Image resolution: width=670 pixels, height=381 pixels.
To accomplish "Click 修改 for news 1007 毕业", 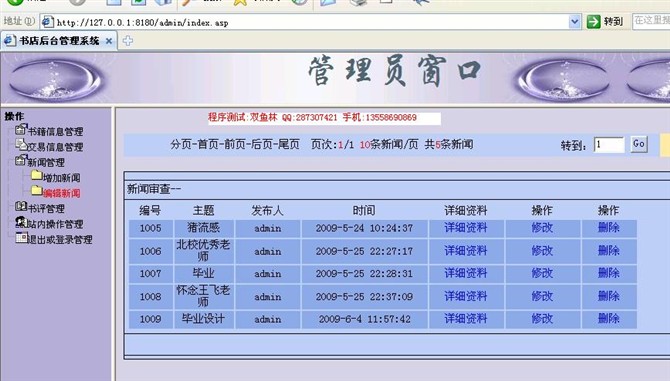I will pyautogui.click(x=542, y=273).
